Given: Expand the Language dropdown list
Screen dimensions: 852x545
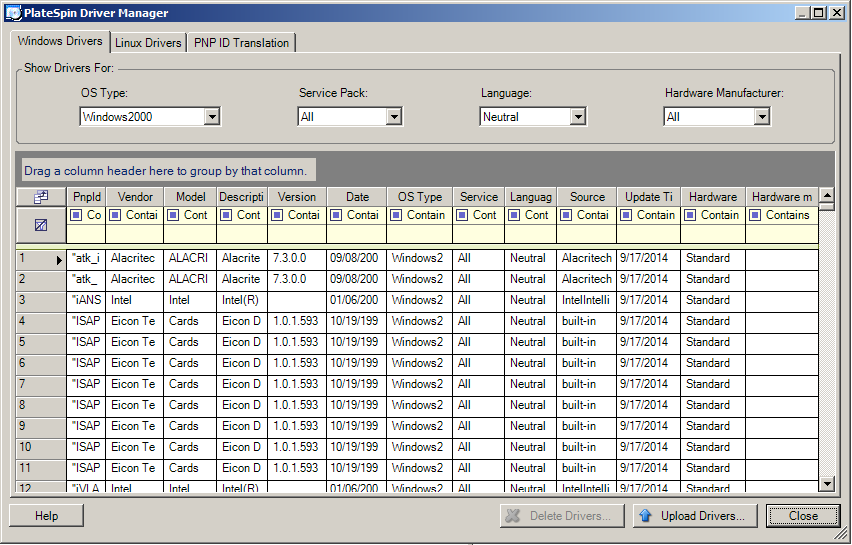Looking at the screenshot, I should click(577, 117).
